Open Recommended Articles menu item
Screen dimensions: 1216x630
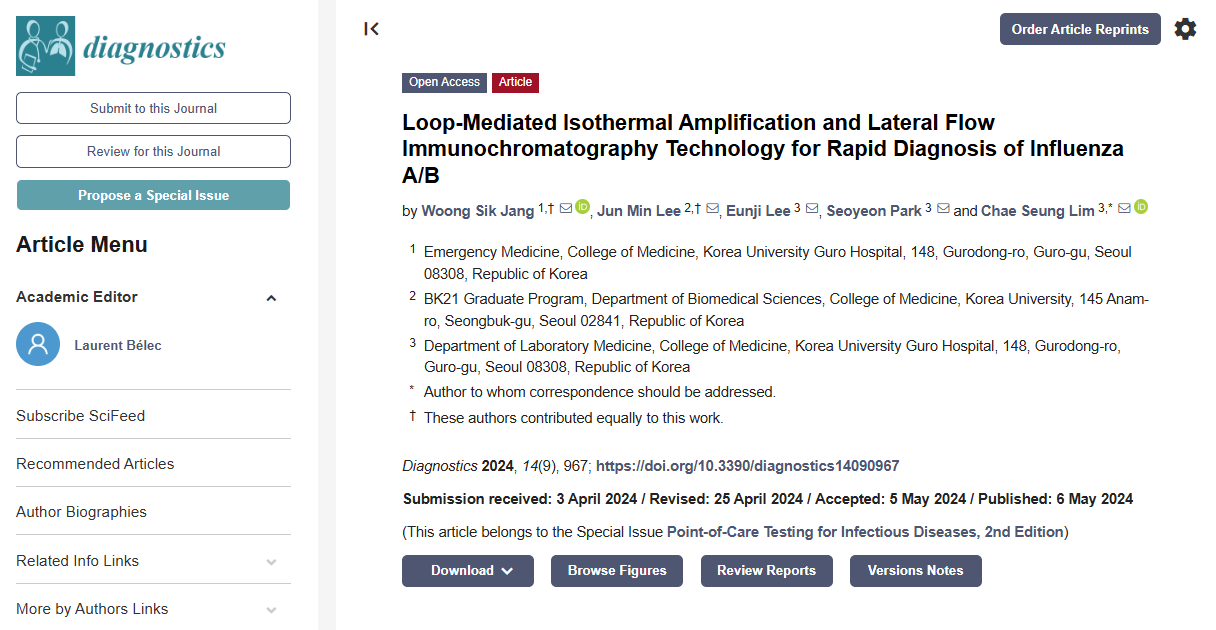pos(95,464)
